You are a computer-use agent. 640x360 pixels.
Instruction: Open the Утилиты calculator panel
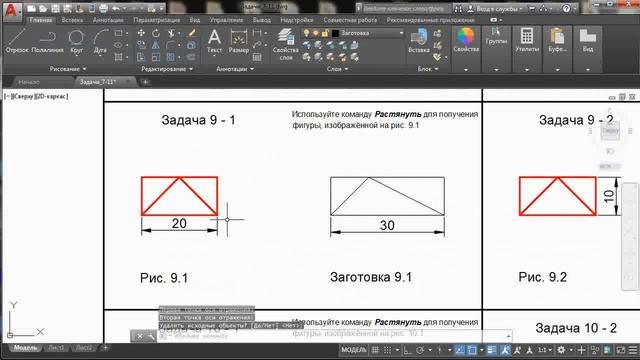(x=527, y=40)
